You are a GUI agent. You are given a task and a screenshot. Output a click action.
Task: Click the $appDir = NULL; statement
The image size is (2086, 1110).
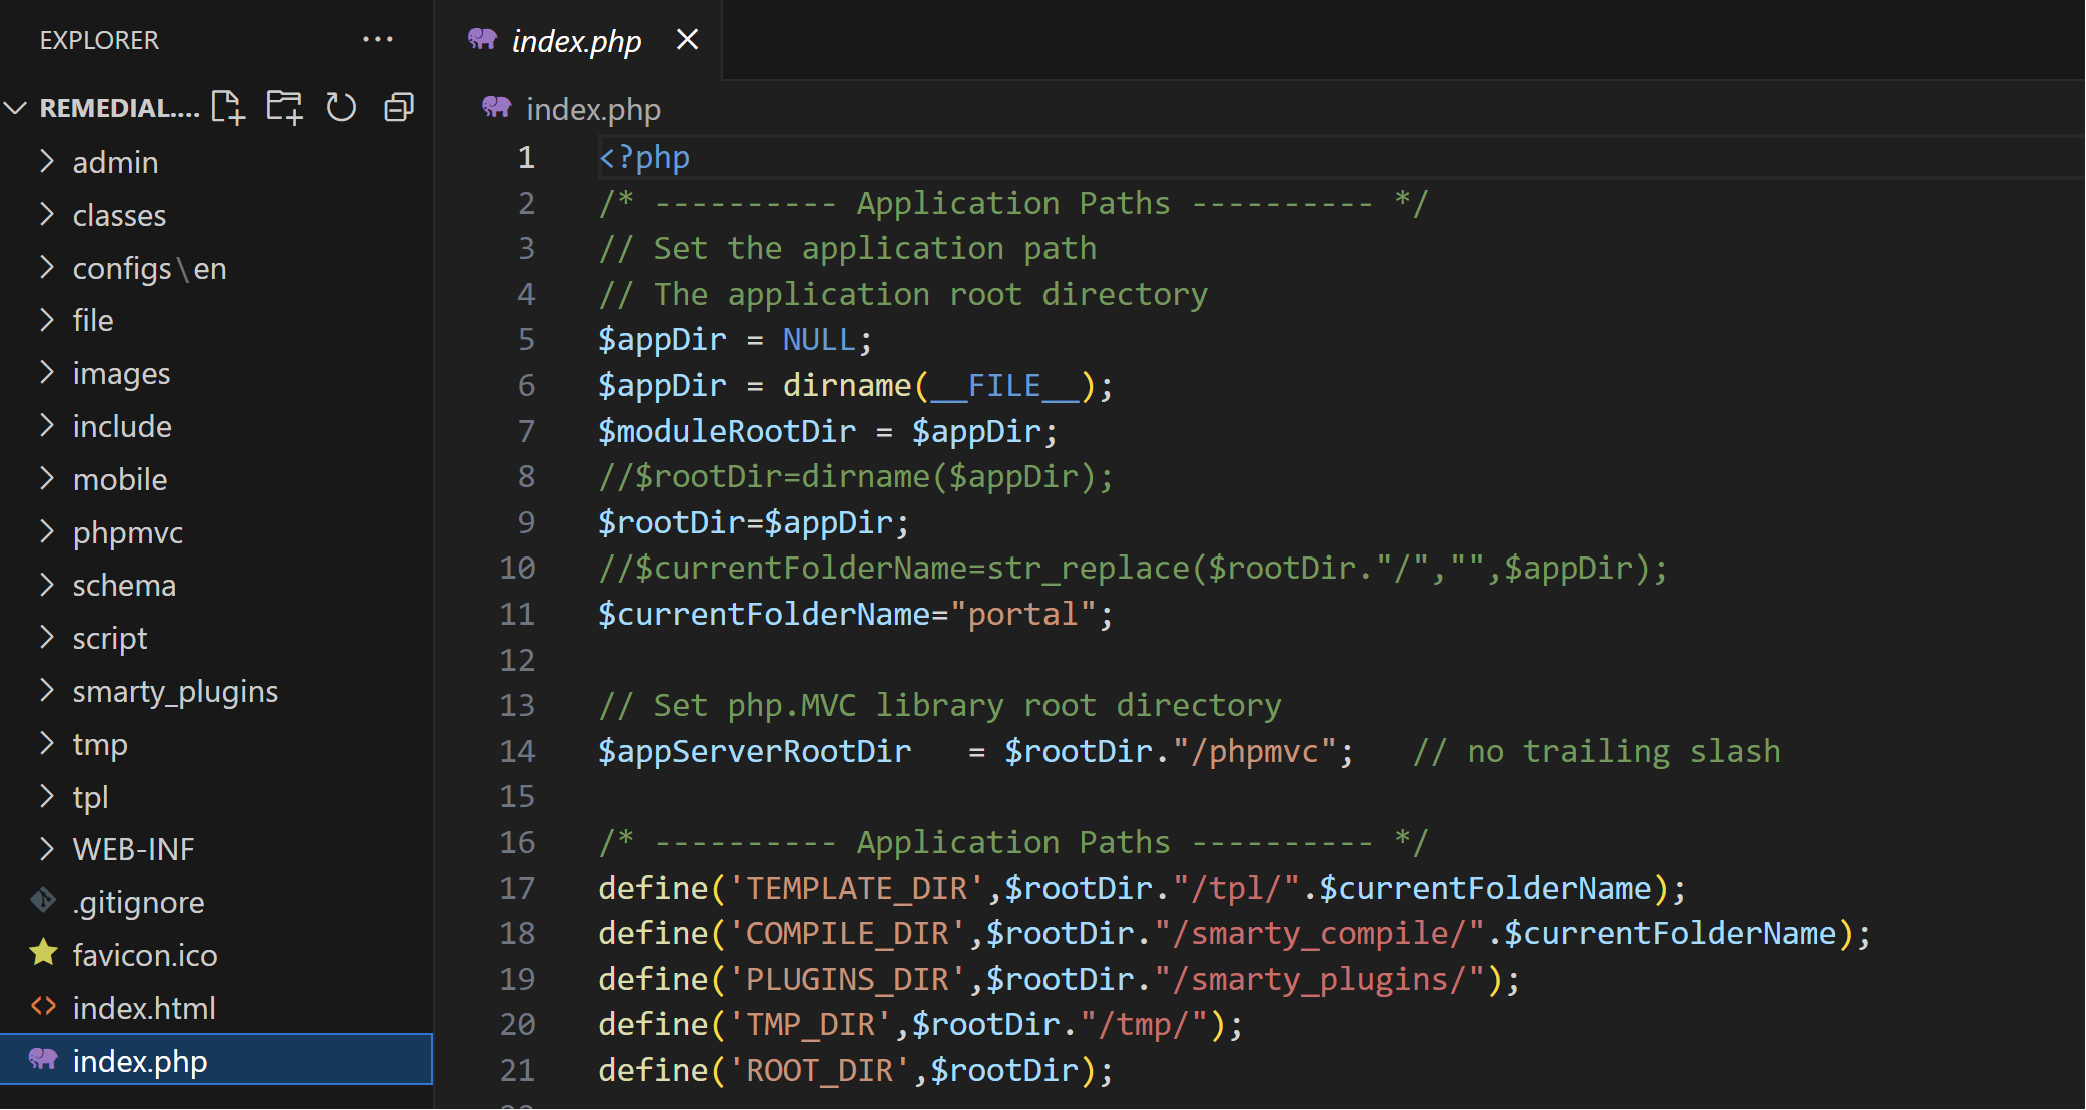coord(735,340)
